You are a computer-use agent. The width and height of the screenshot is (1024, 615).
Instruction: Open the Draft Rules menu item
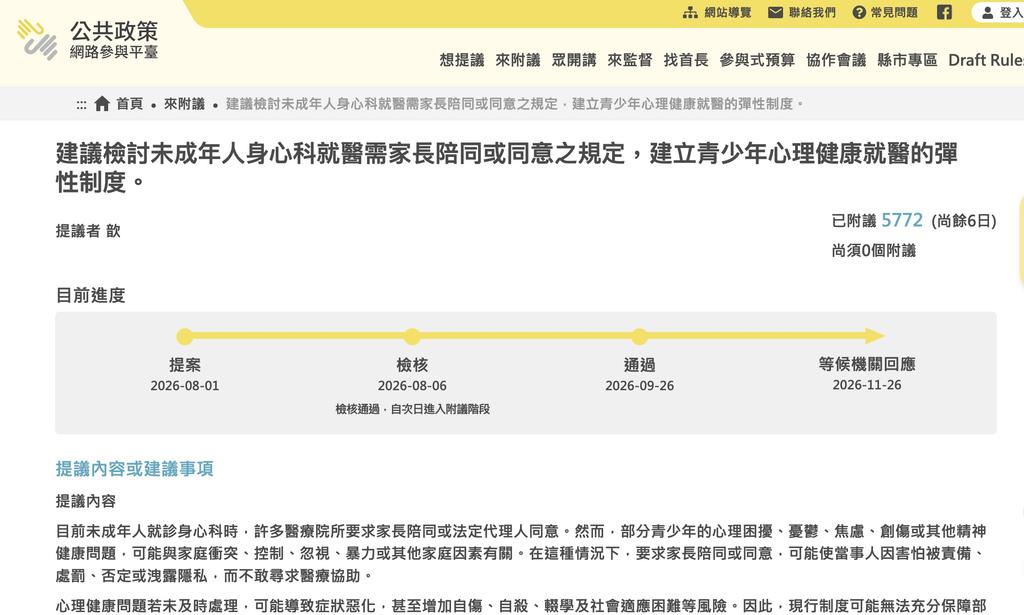click(986, 60)
